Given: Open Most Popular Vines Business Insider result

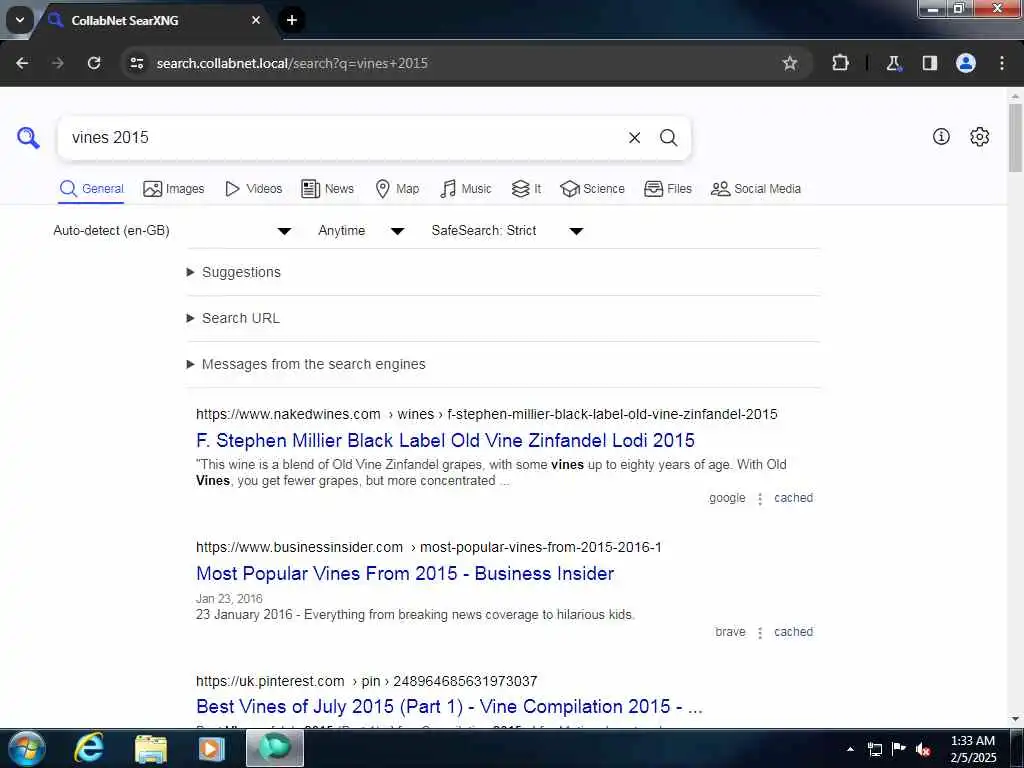Looking at the screenshot, I should tap(405, 573).
